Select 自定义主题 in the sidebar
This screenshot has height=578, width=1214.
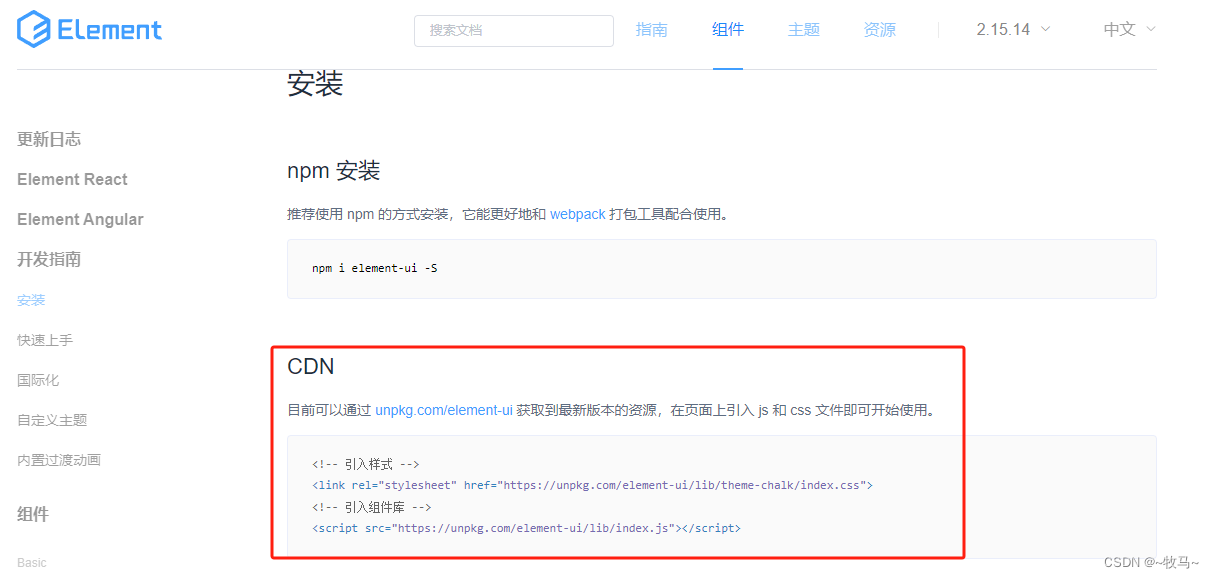(x=52, y=420)
